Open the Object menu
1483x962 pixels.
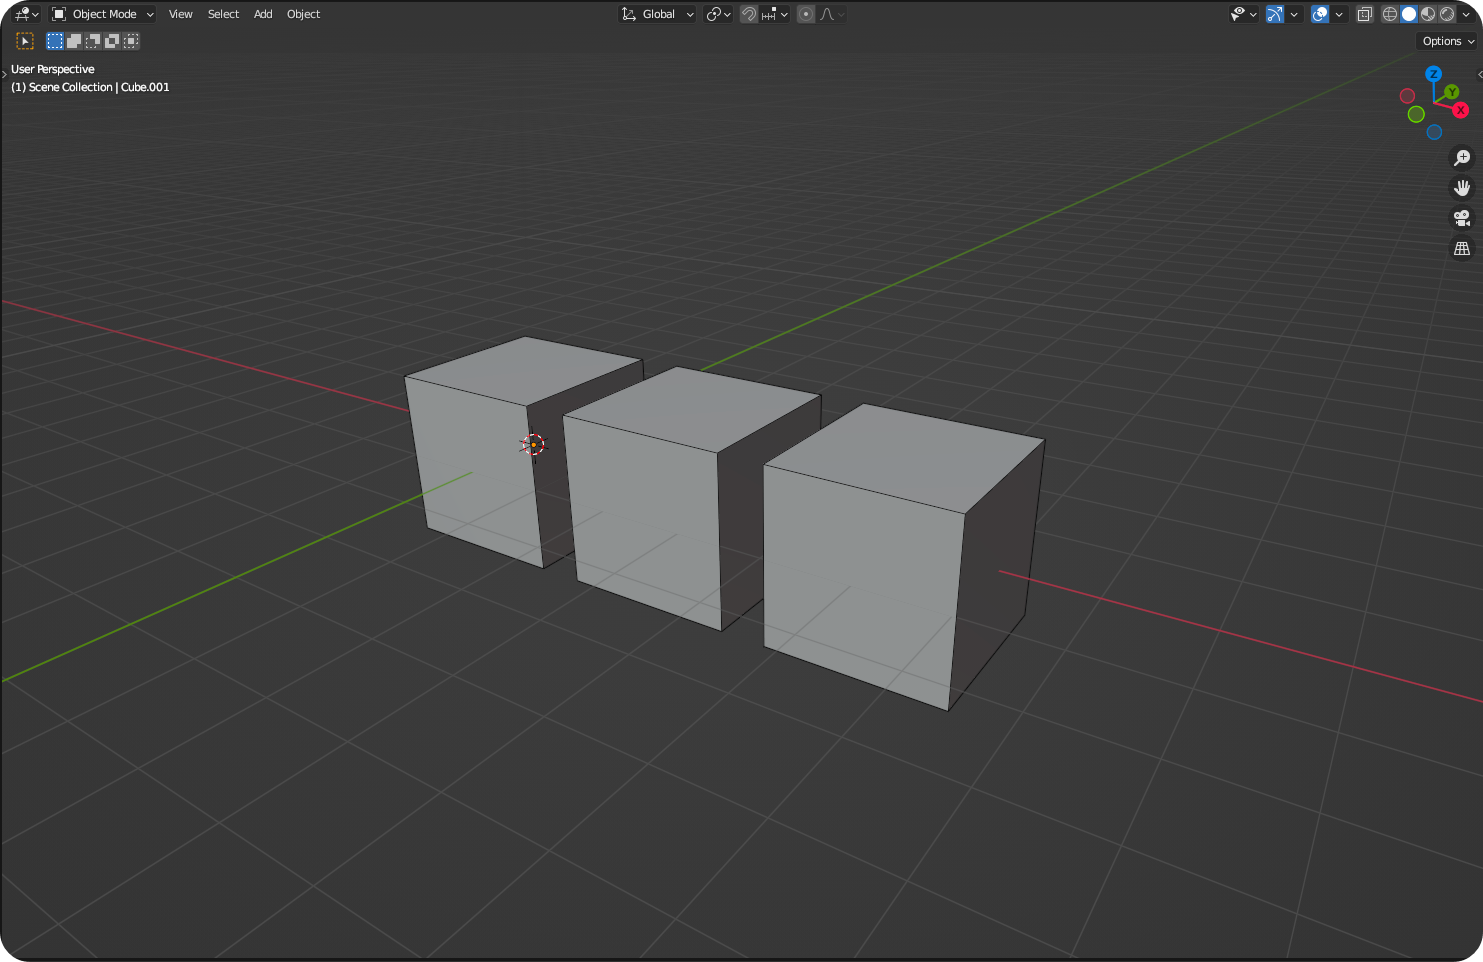(x=303, y=14)
